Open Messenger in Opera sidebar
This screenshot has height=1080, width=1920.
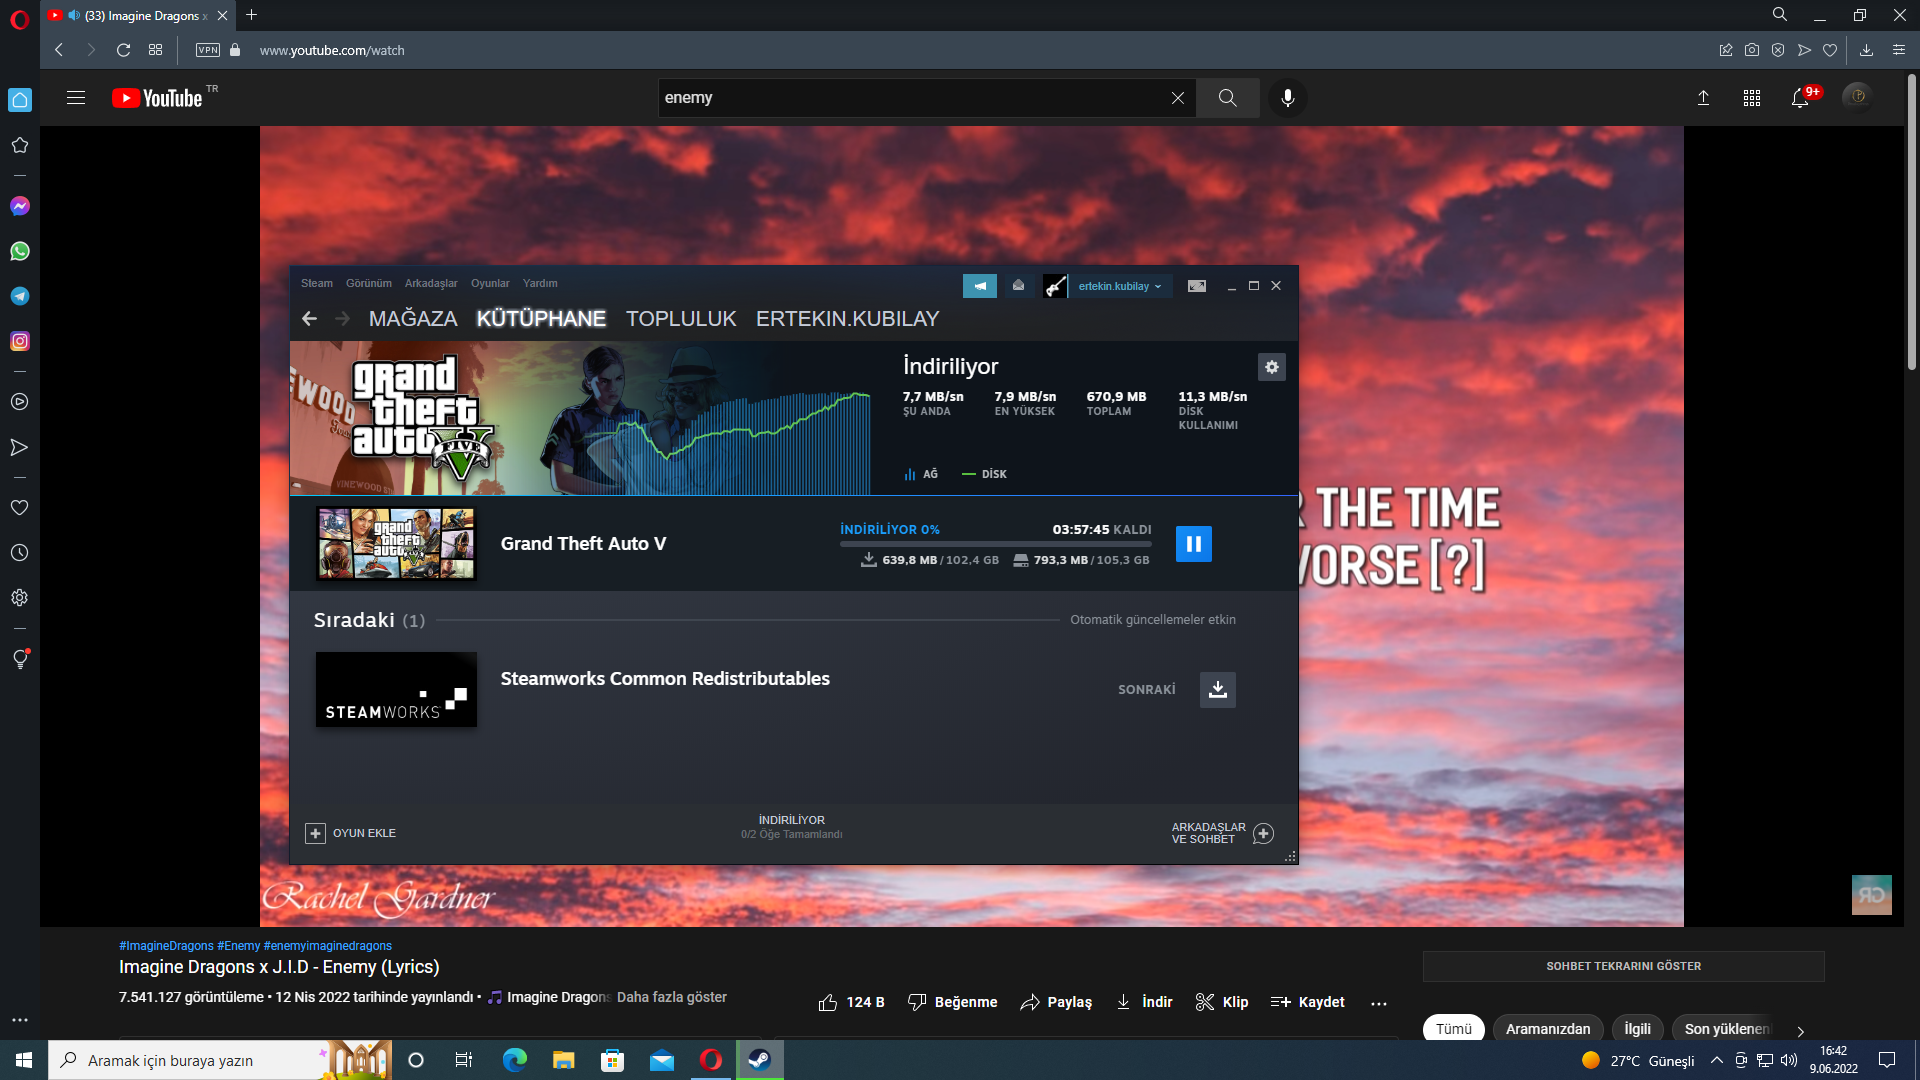pos(20,206)
